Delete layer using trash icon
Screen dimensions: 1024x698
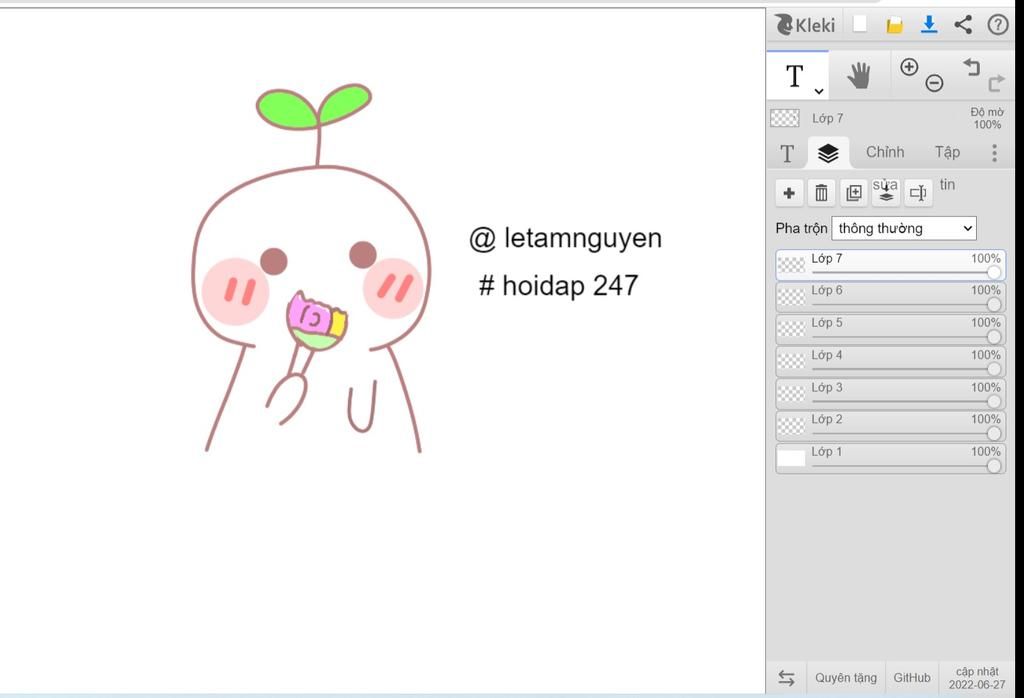[821, 193]
